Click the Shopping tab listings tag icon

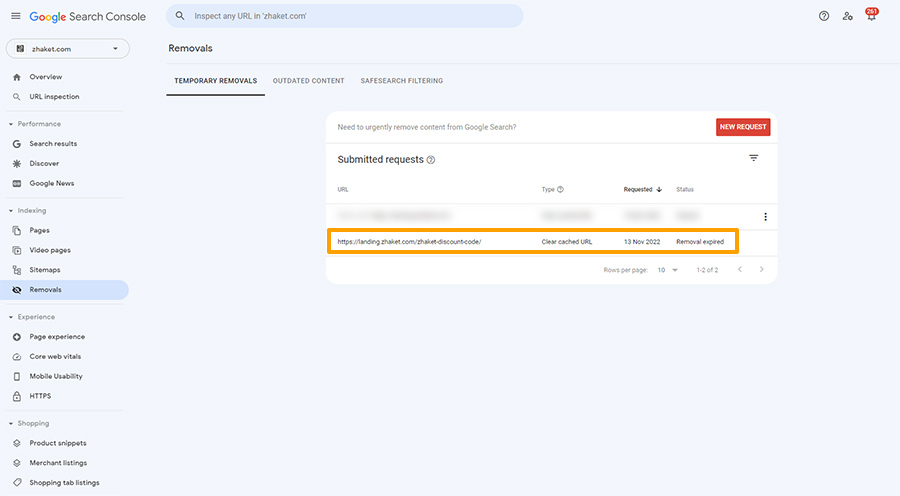(x=17, y=483)
